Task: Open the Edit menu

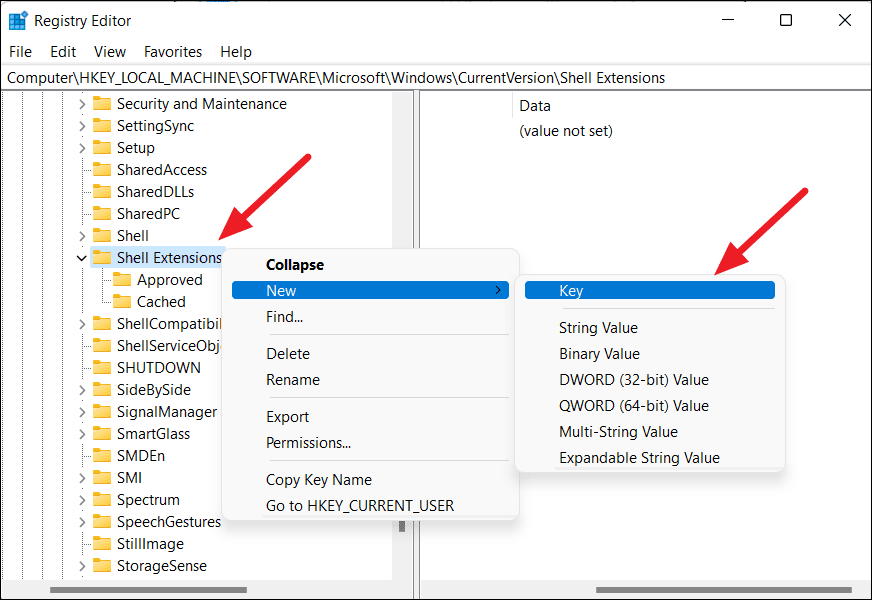Action: (63, 52)
